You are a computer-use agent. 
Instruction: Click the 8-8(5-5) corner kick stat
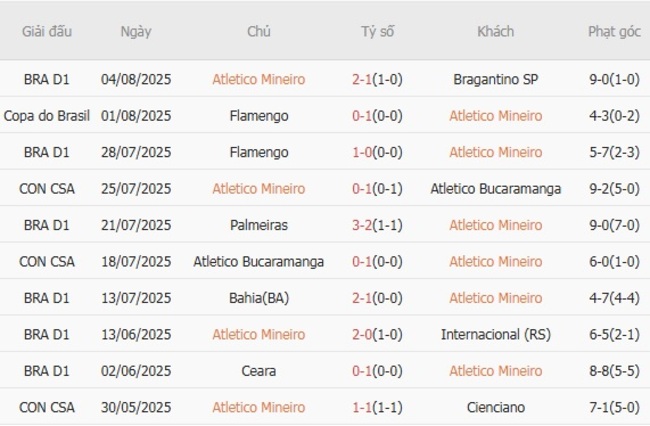(614, 371)
